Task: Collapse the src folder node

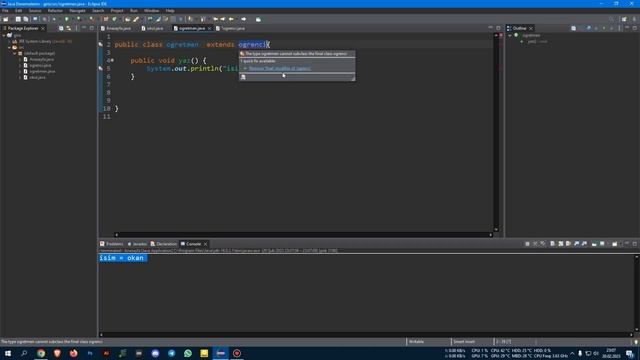Action: tap(9, 47)
